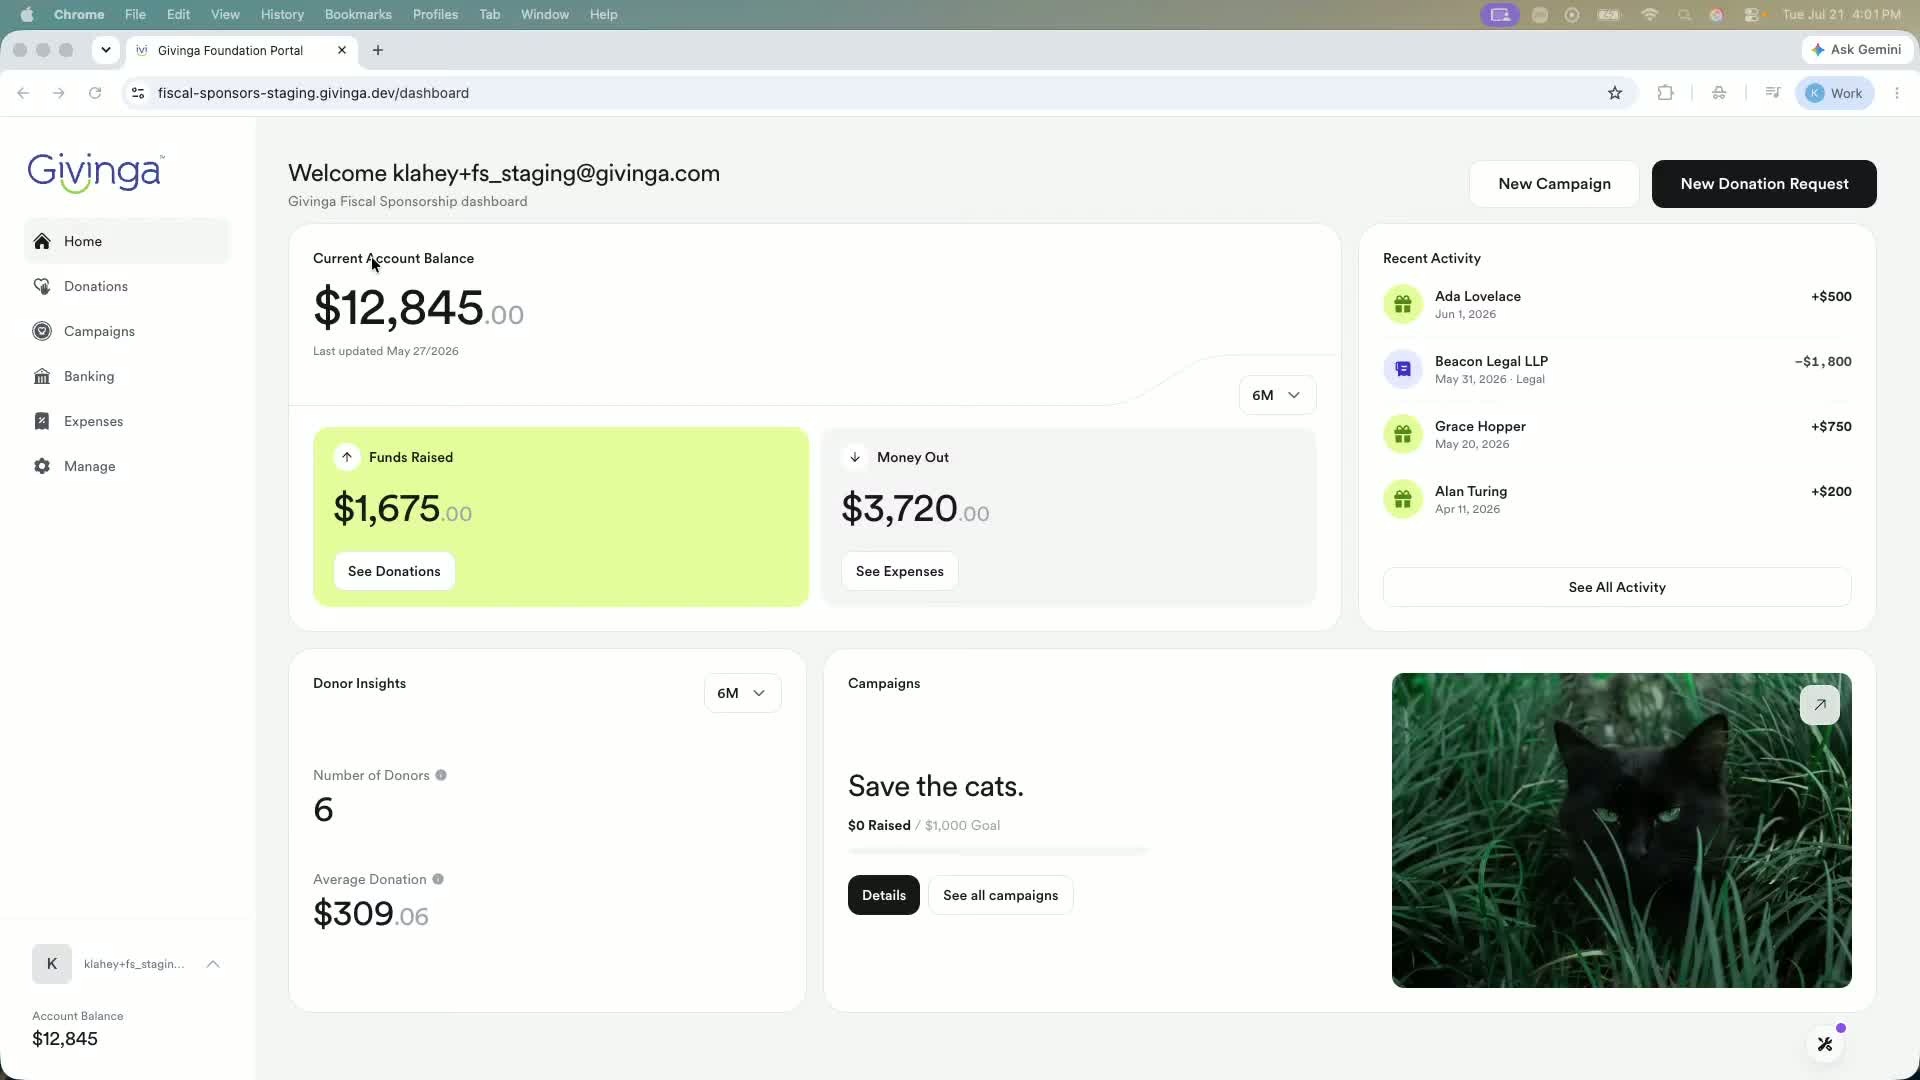Viewport: 1920px width, 1080px height.
Task: Open Control Center in menu bar
Action: [x=1752, y=14]
